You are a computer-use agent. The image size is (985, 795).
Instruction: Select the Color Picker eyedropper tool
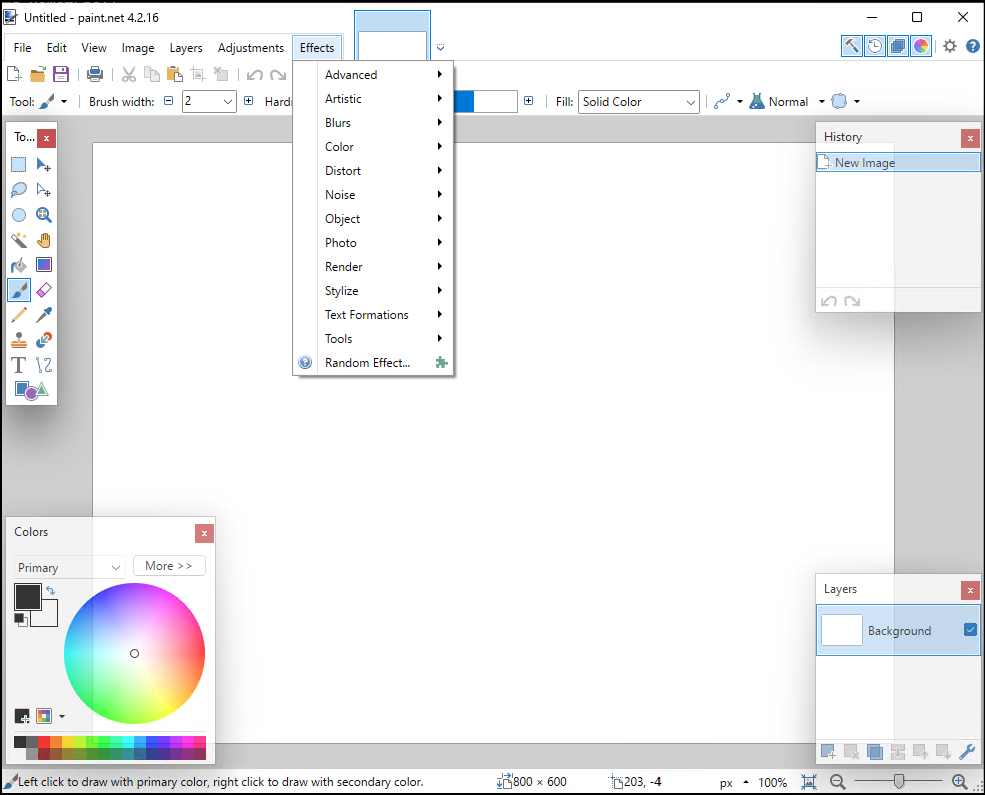44,315
